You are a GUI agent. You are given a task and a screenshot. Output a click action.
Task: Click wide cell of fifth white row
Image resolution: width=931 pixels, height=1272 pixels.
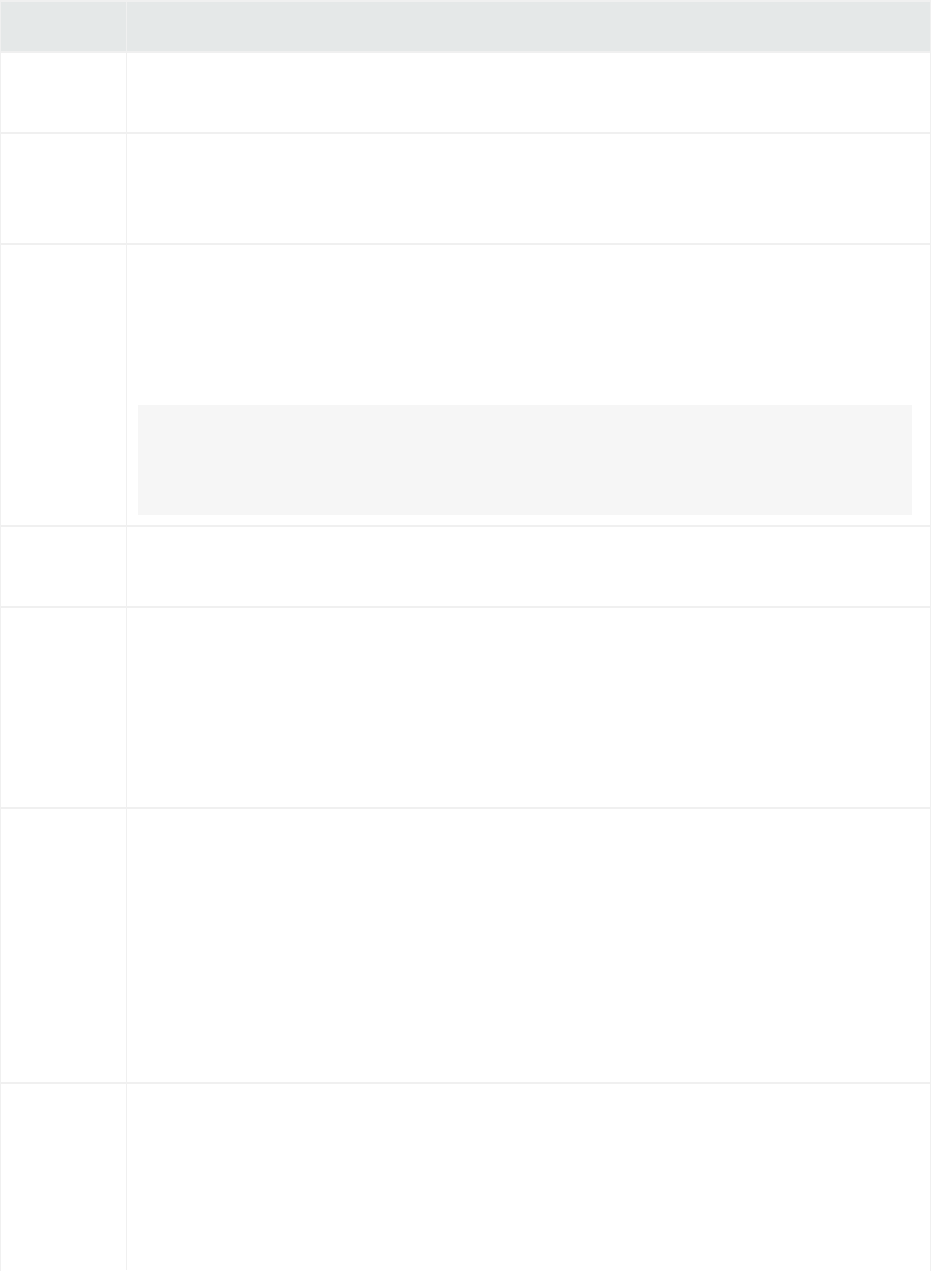tap(528, 707)
